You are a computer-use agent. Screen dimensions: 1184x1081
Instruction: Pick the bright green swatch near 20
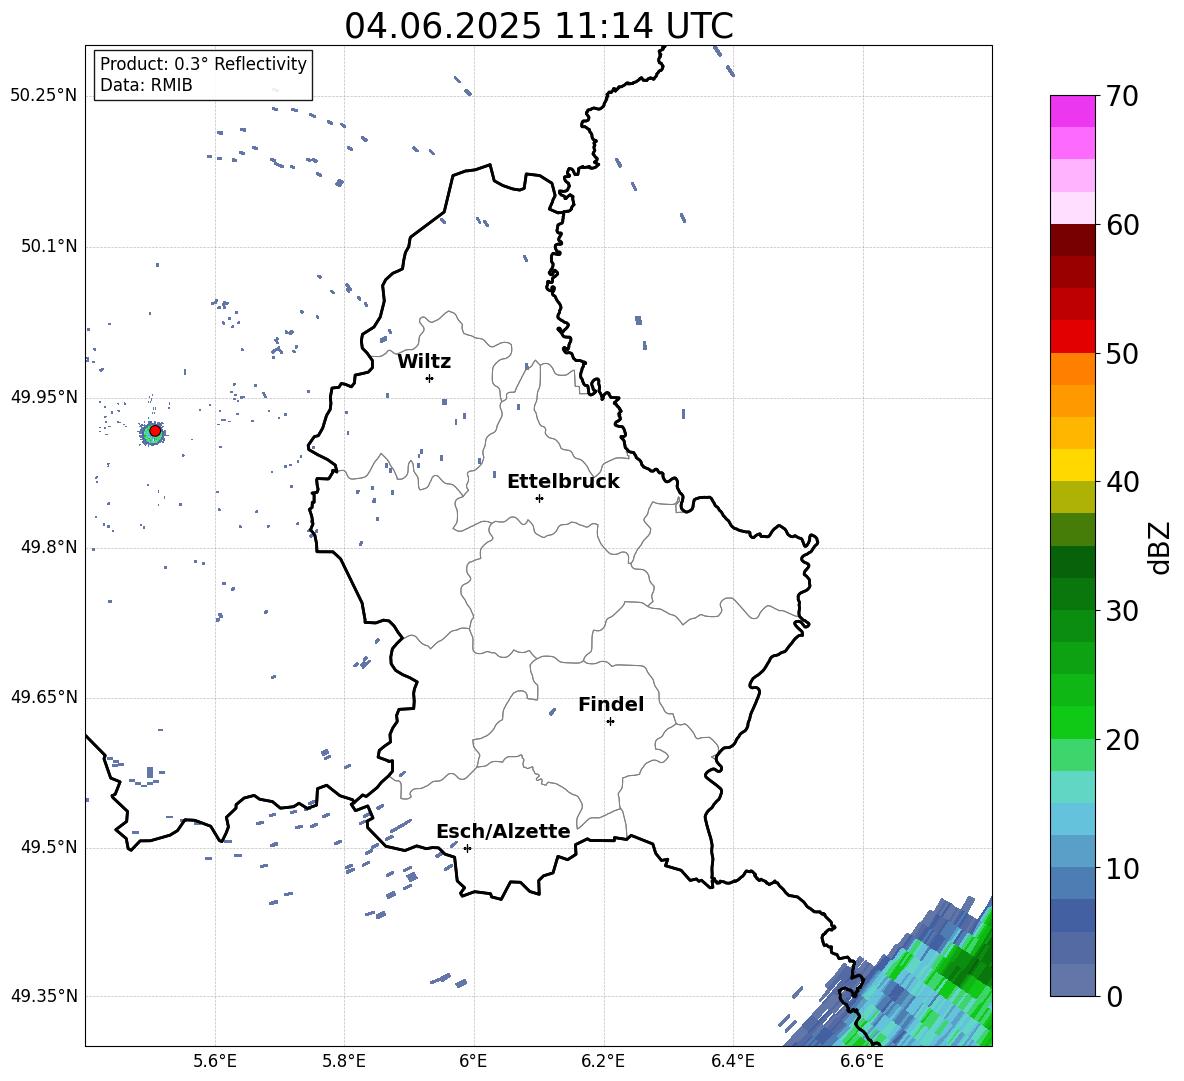pyautogui.click(x=1072, y=723)
